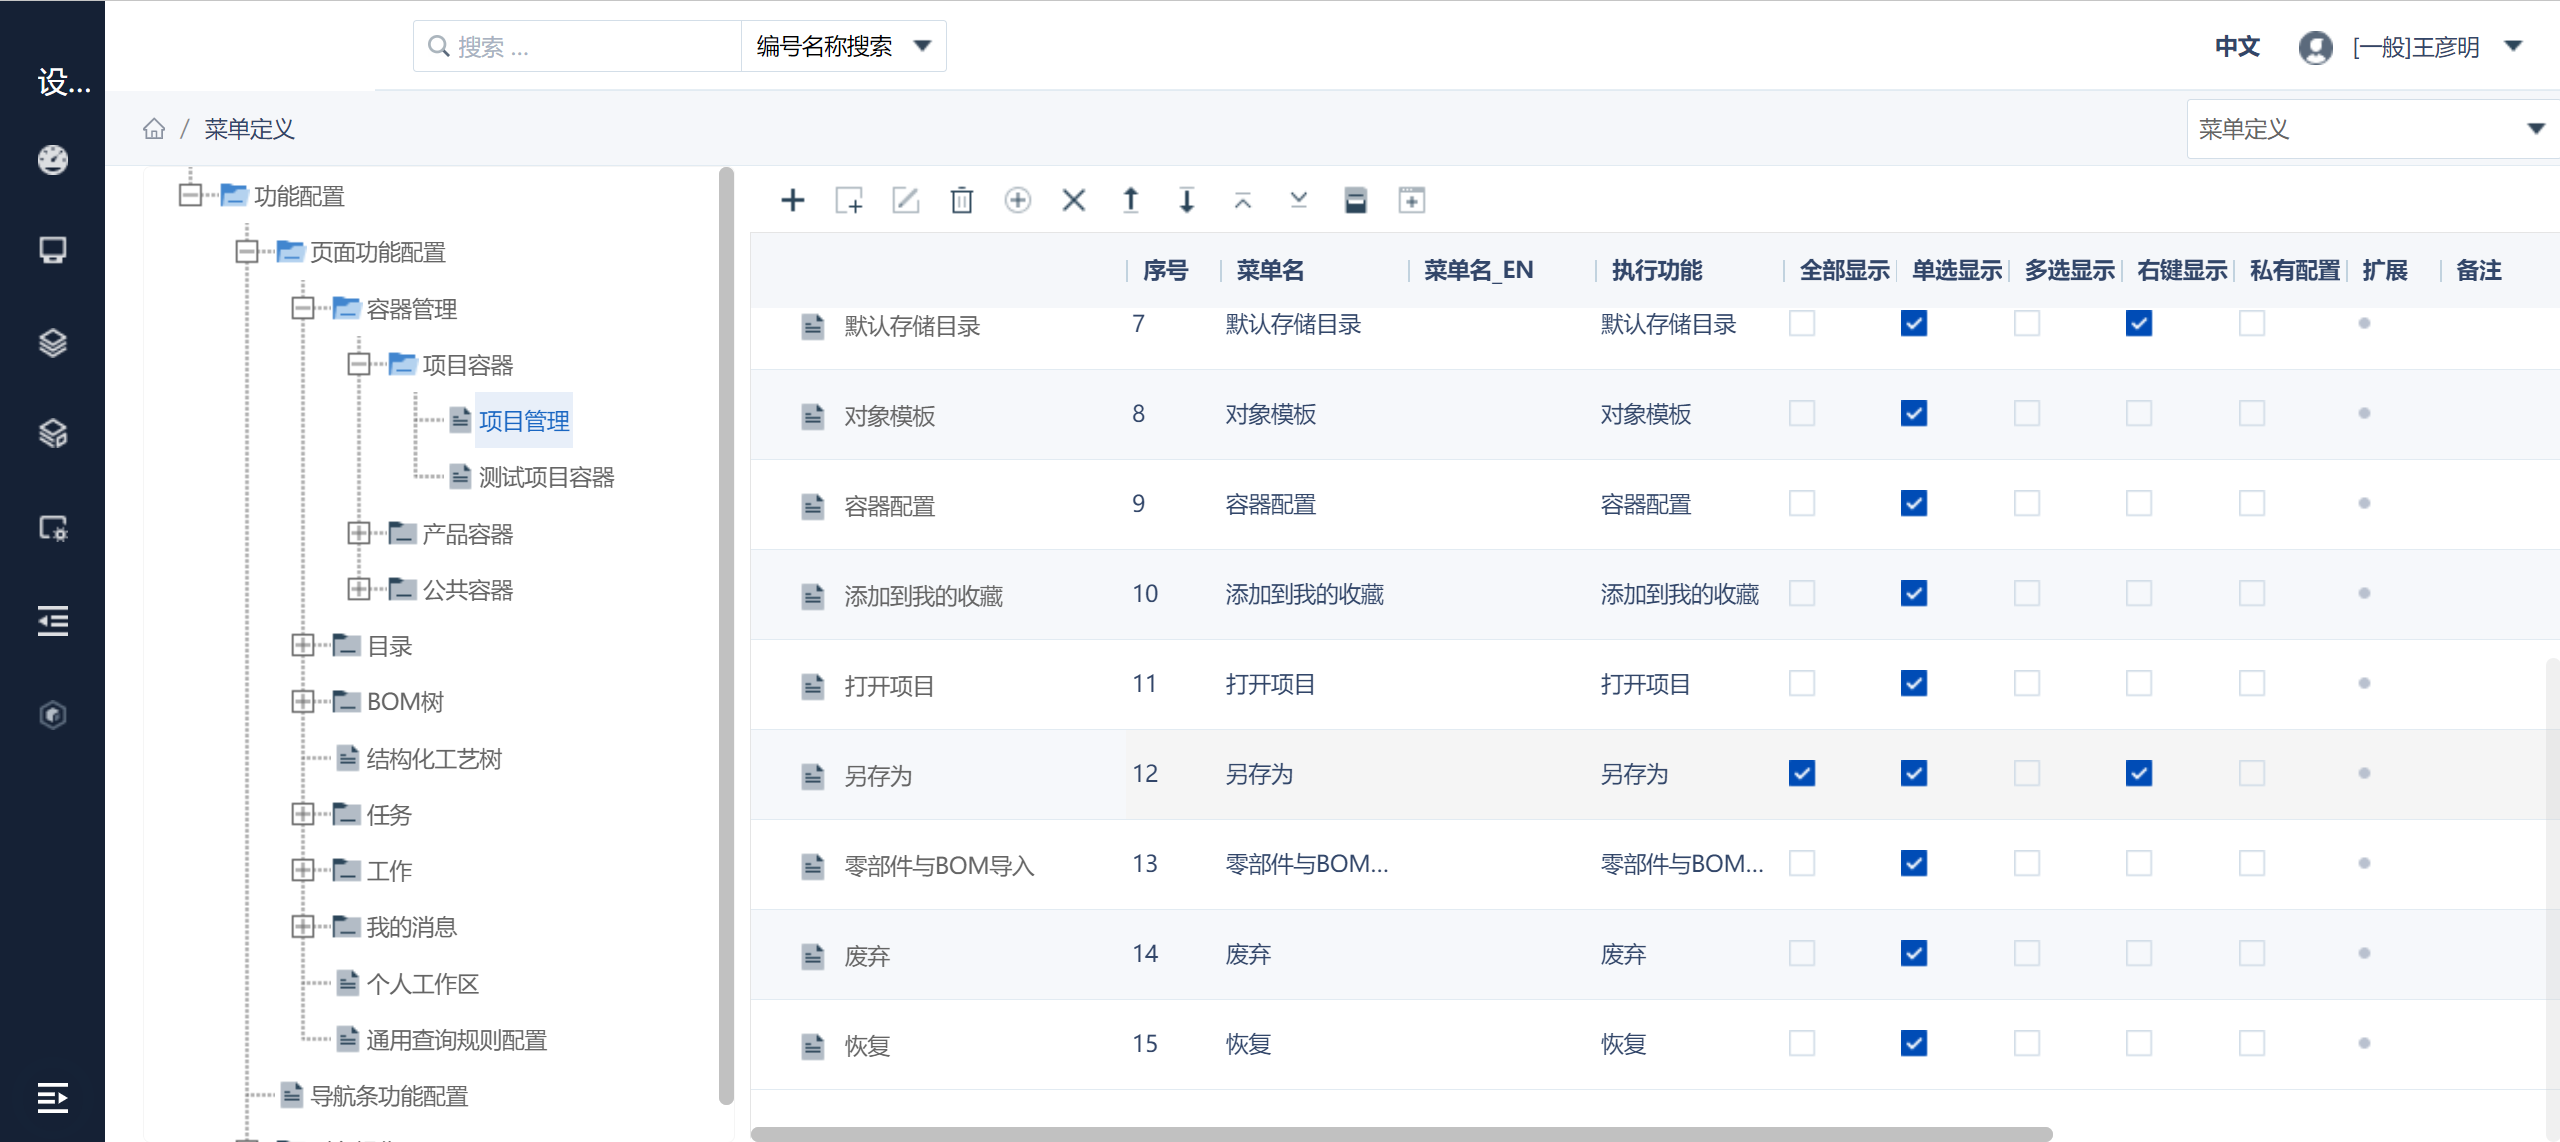The image size is (2560, 1142).
Task: Expand the 产品容器 tree node
Action: [358, 533]
